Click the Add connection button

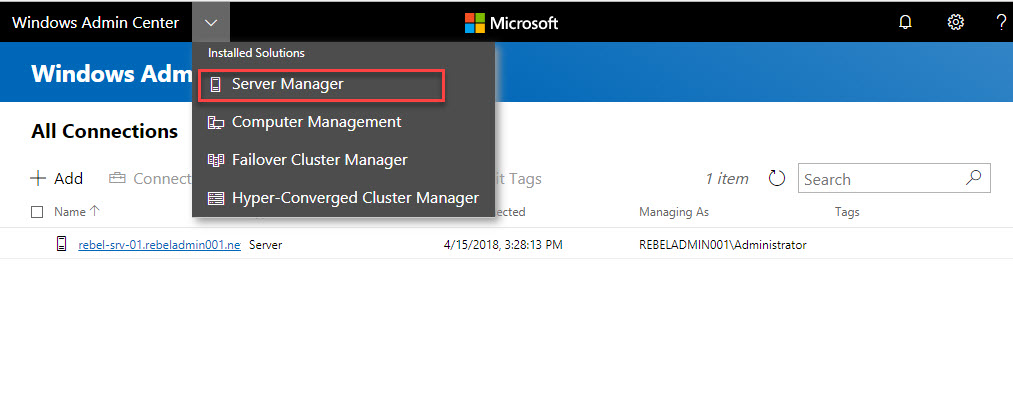57,179
